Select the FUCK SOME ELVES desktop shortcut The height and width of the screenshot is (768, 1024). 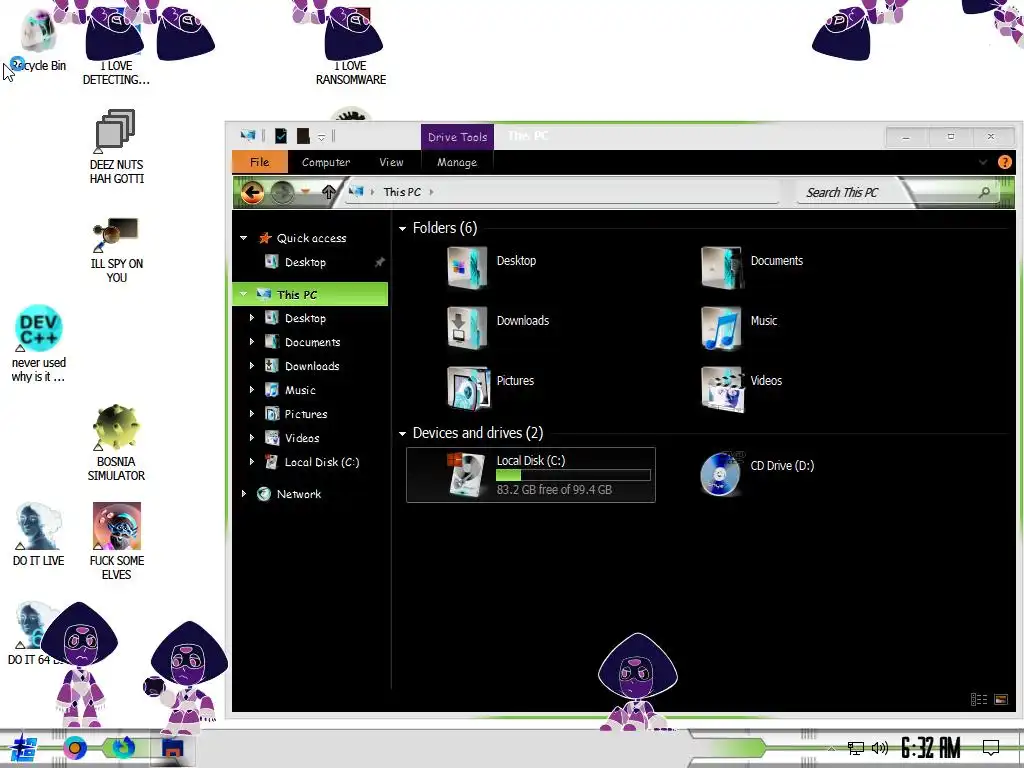pyautogui.click(x=116, y=541)
